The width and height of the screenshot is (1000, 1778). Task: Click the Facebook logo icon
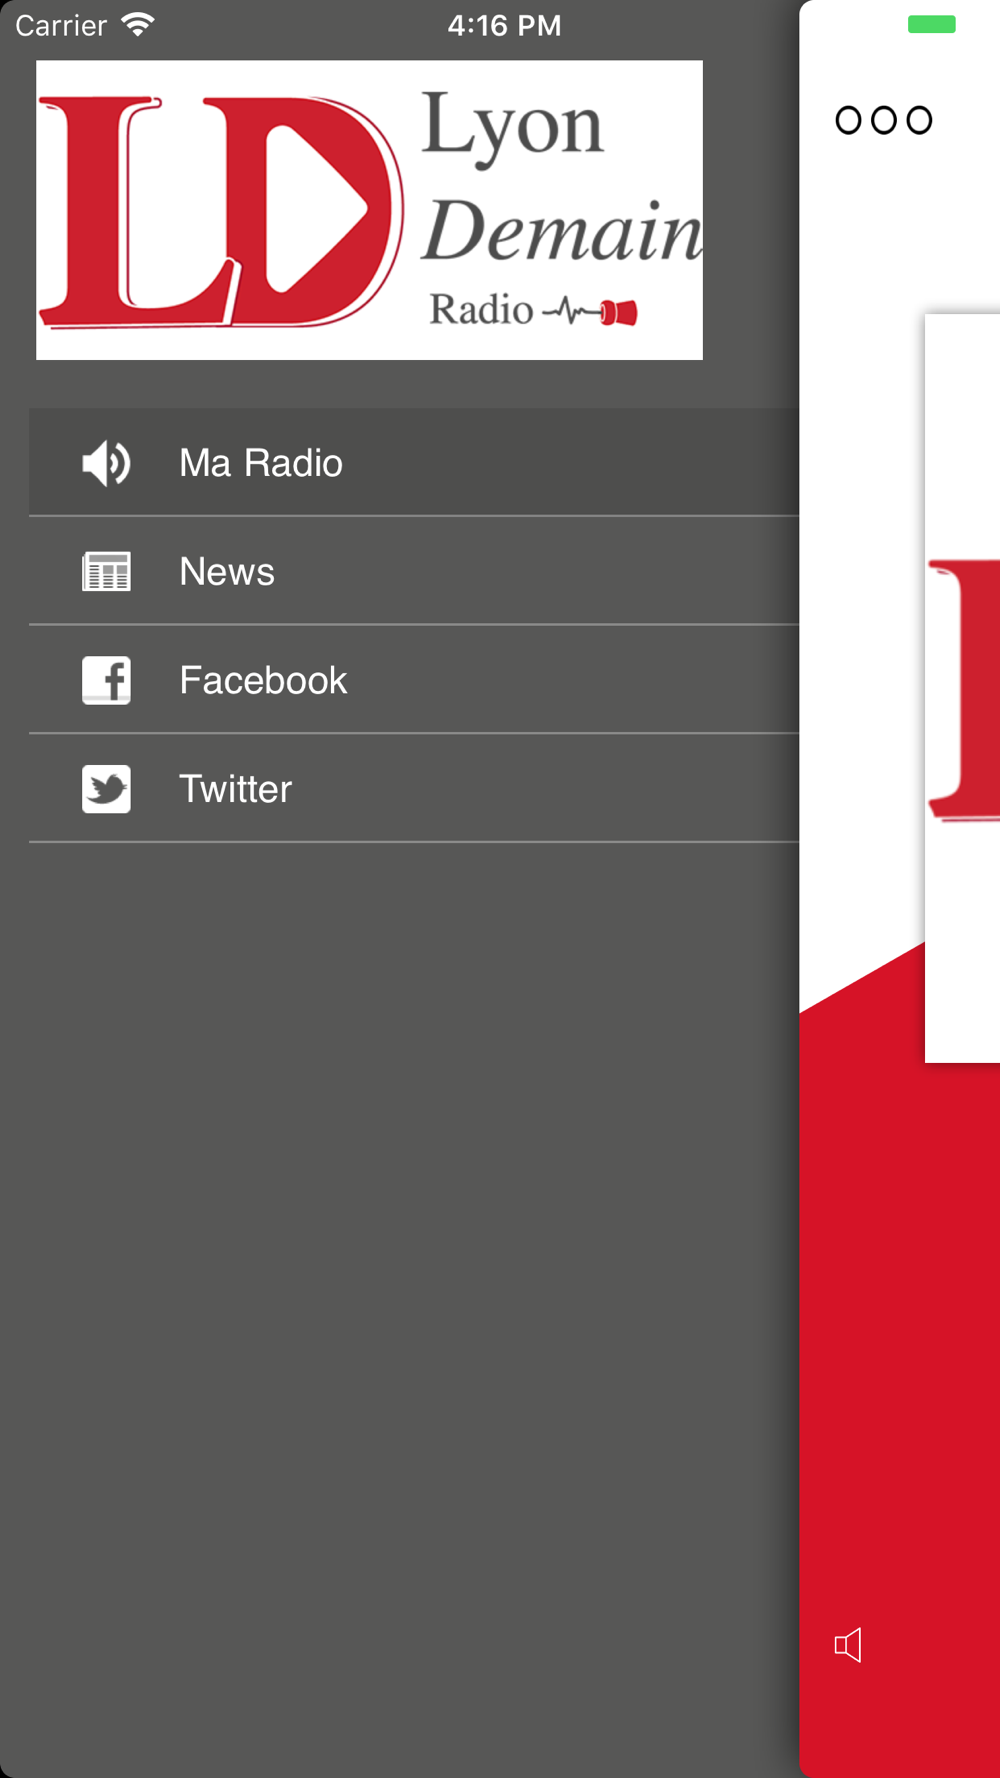coord(106,681)
